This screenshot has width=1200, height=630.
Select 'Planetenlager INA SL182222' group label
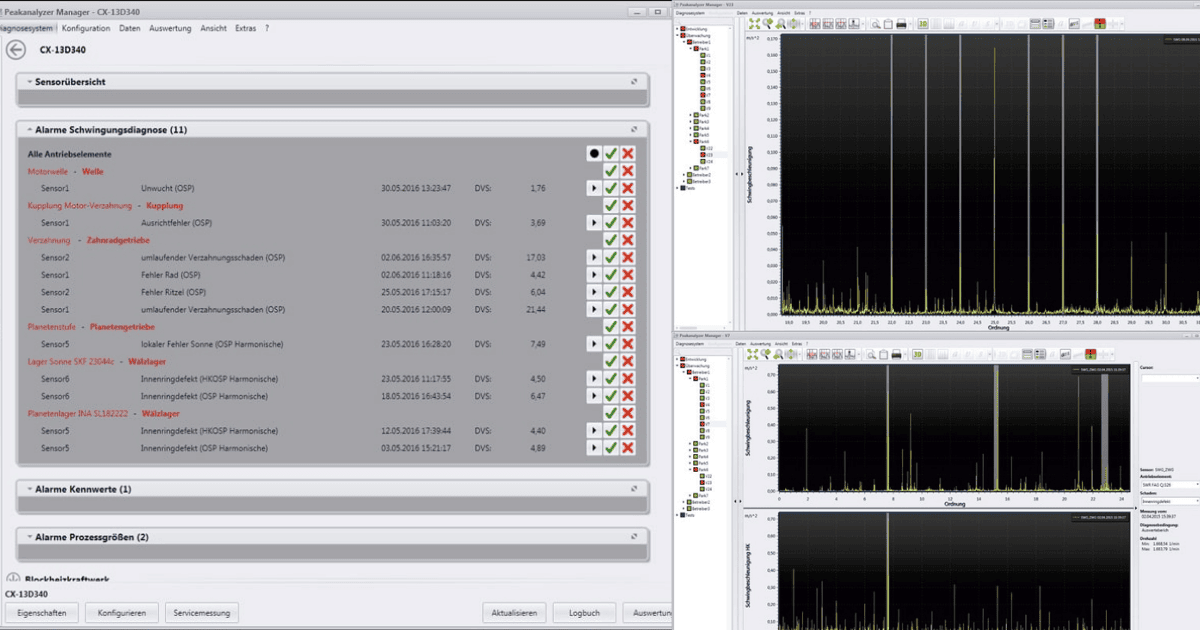pyautogui.click(x=77, y=413)
